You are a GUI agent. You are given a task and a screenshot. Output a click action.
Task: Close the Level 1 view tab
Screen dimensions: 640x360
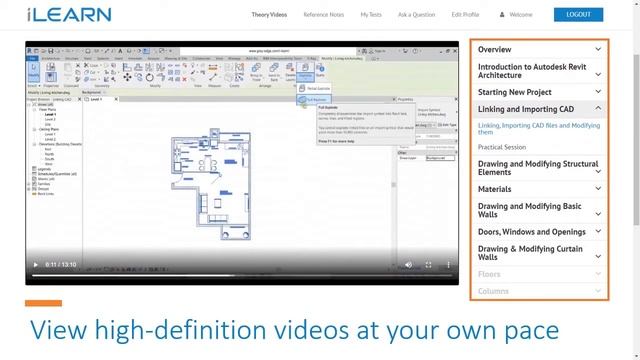click(116, 99)
